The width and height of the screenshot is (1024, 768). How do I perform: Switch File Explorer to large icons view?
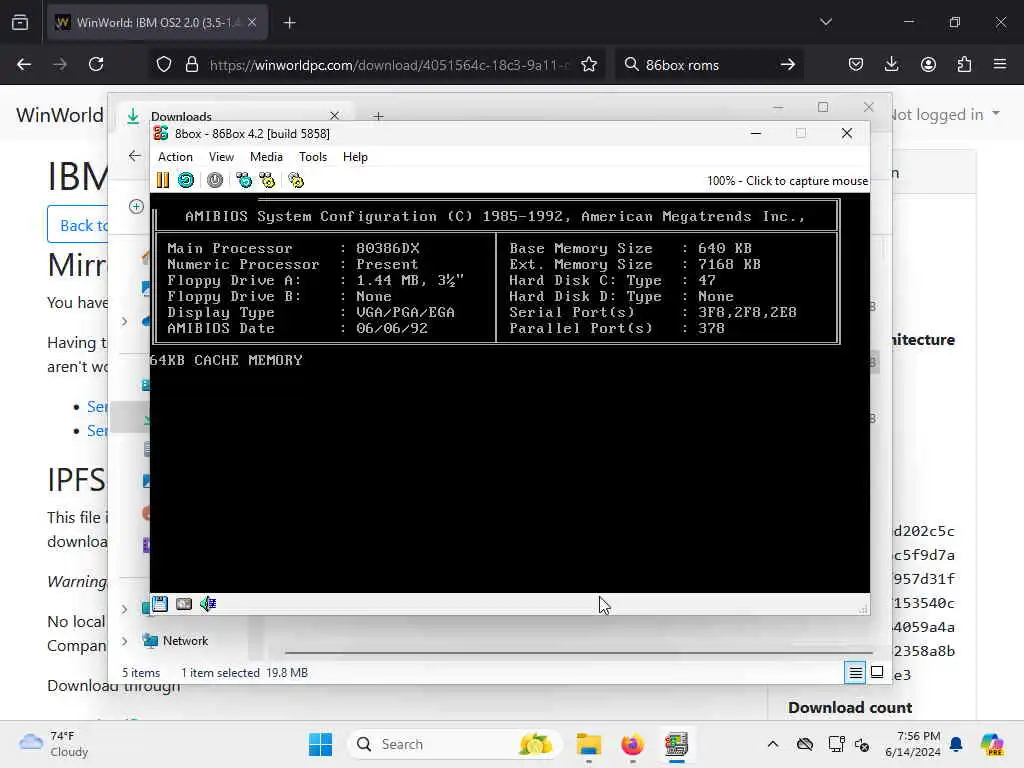[x=877, y=672]
